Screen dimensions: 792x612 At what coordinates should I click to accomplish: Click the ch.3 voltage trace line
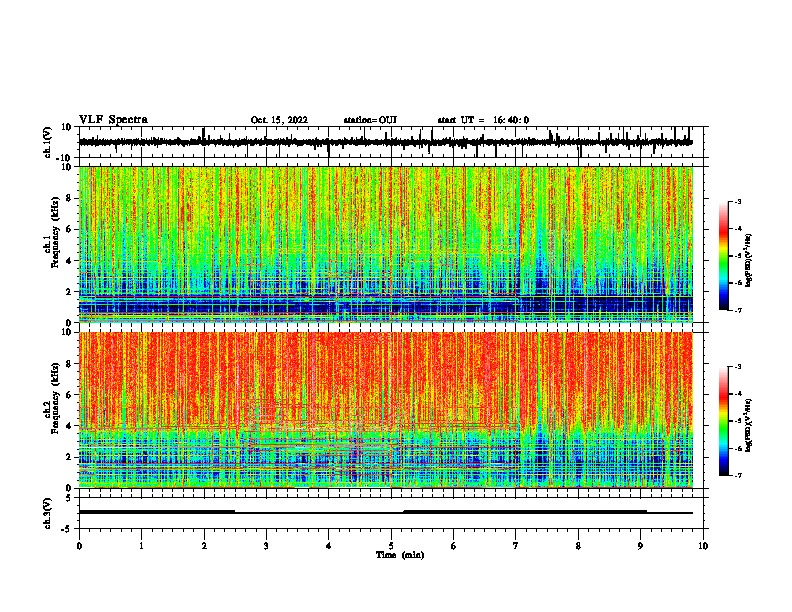click(x=386, y=512)
